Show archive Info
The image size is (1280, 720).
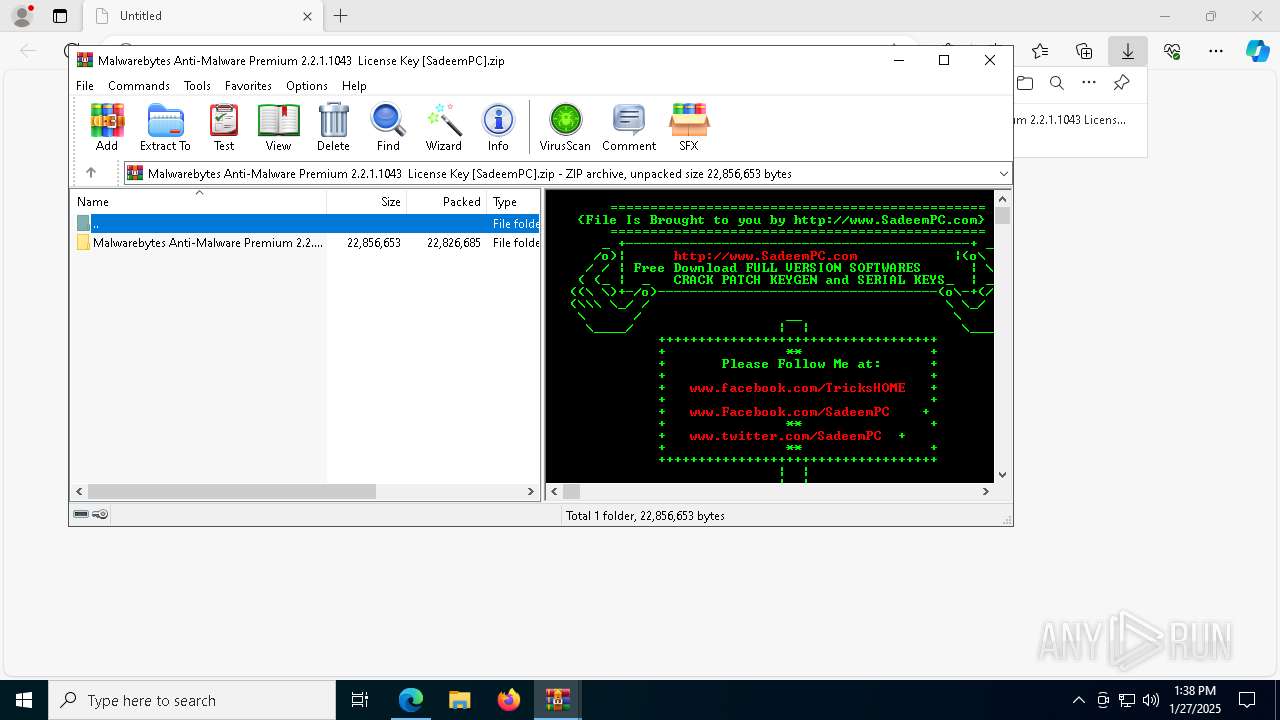point(498,127)
